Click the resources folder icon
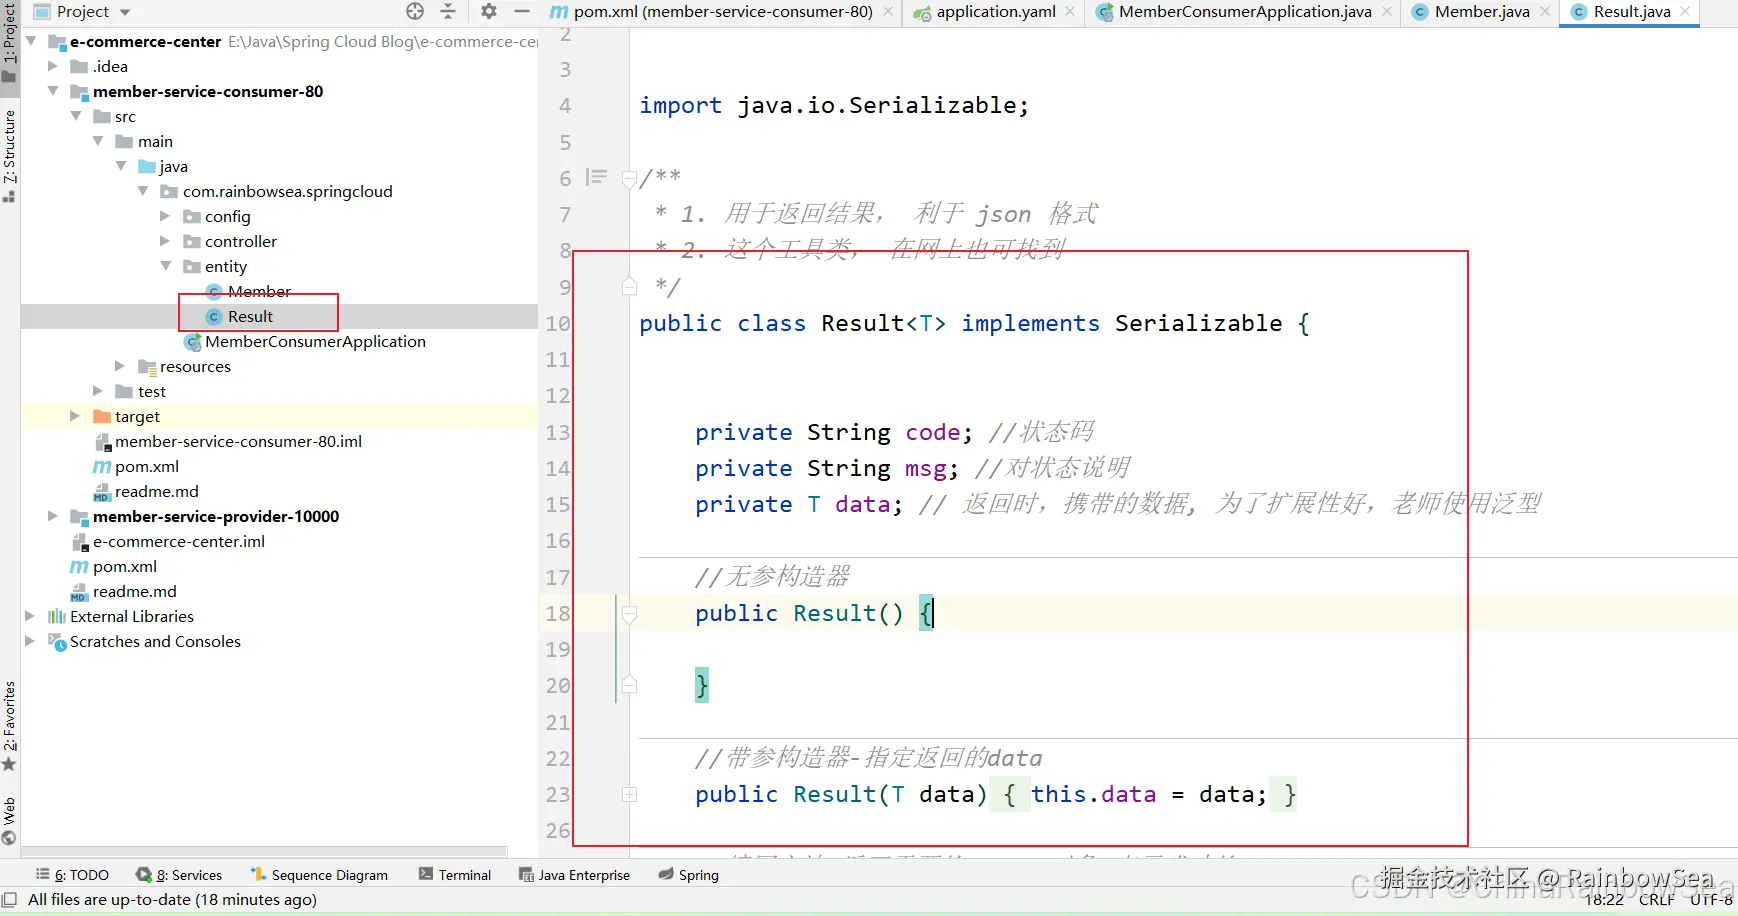 coord(147,367)
